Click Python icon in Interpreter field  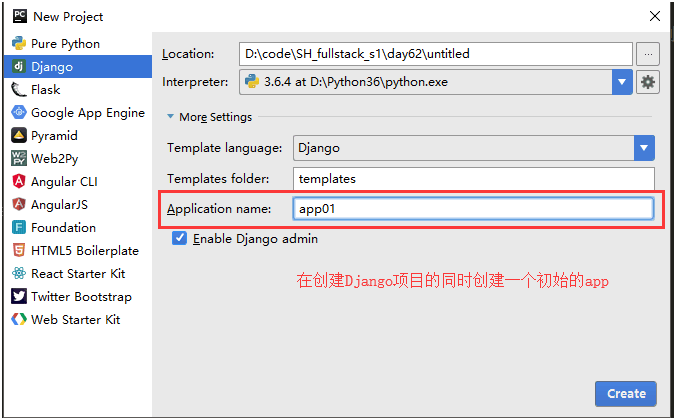click(x=252, y=81)
